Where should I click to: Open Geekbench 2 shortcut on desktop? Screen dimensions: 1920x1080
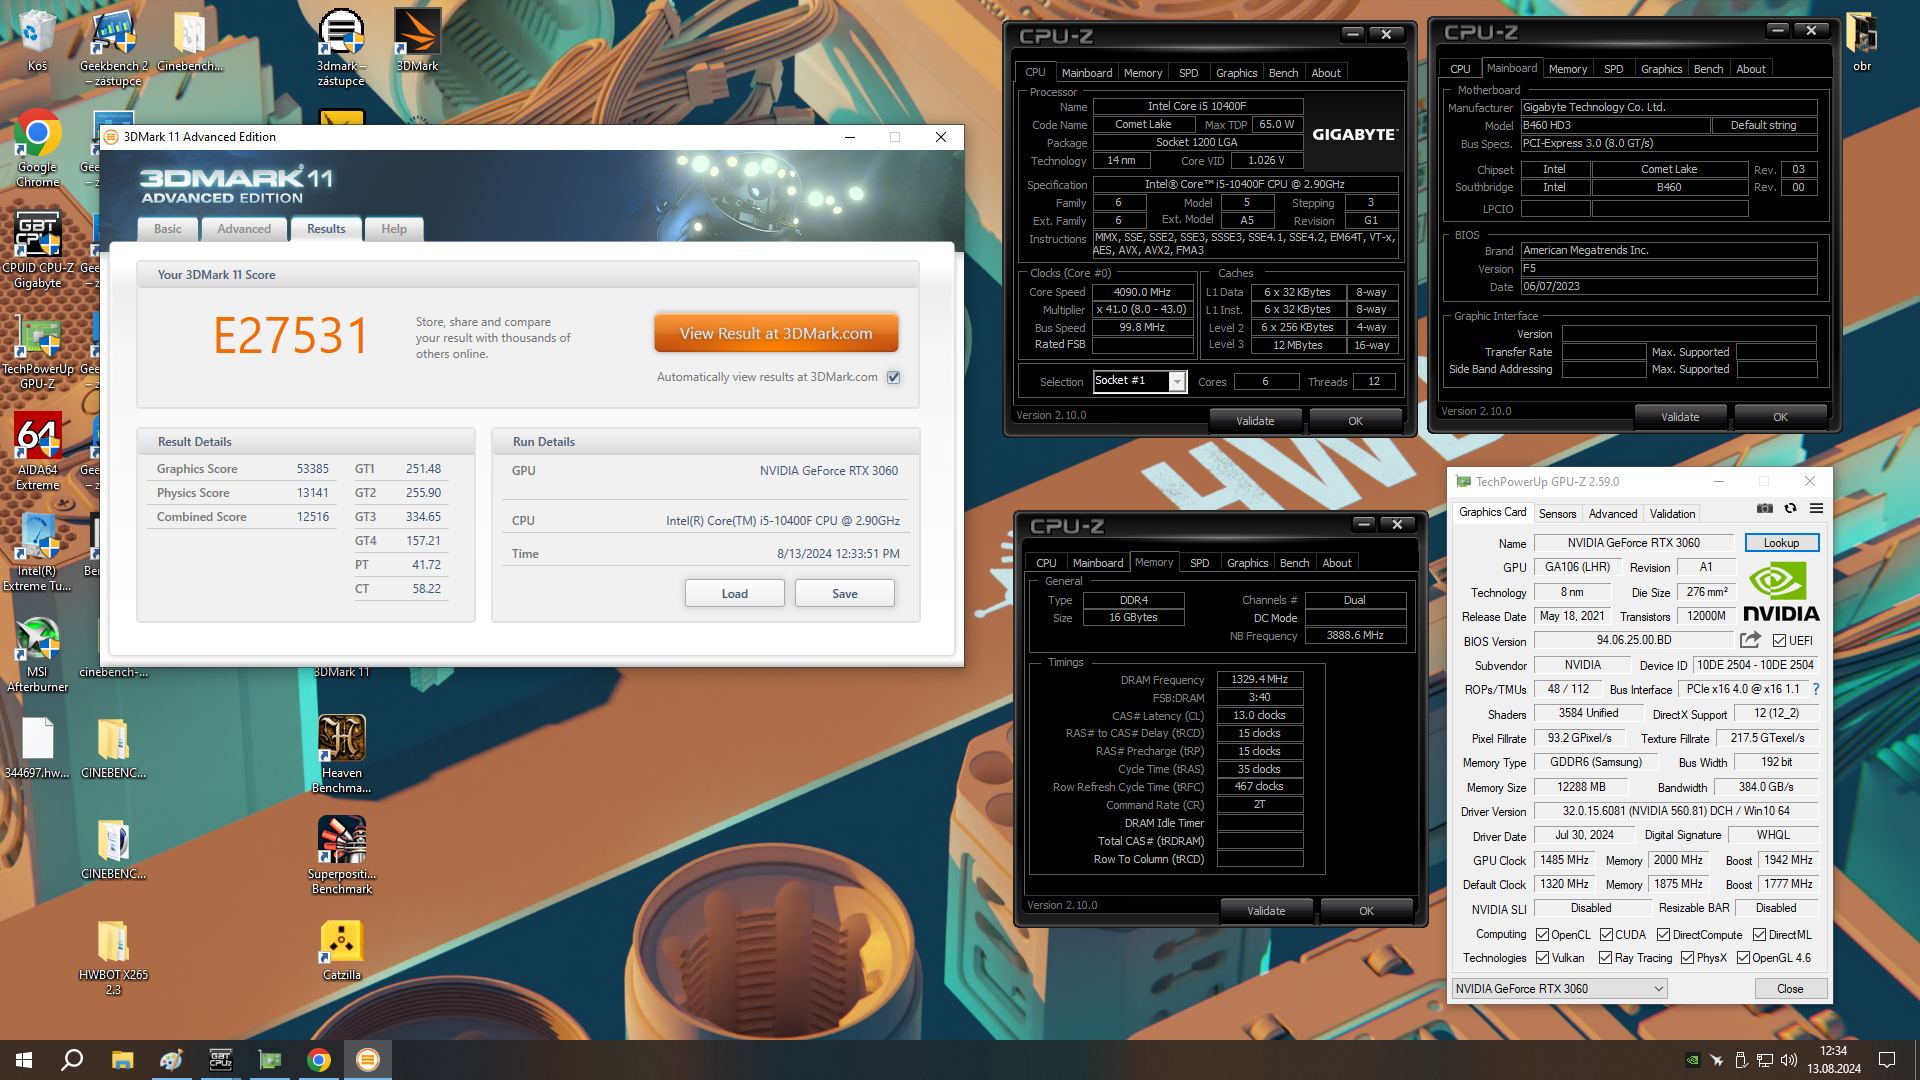pos(113,47)
